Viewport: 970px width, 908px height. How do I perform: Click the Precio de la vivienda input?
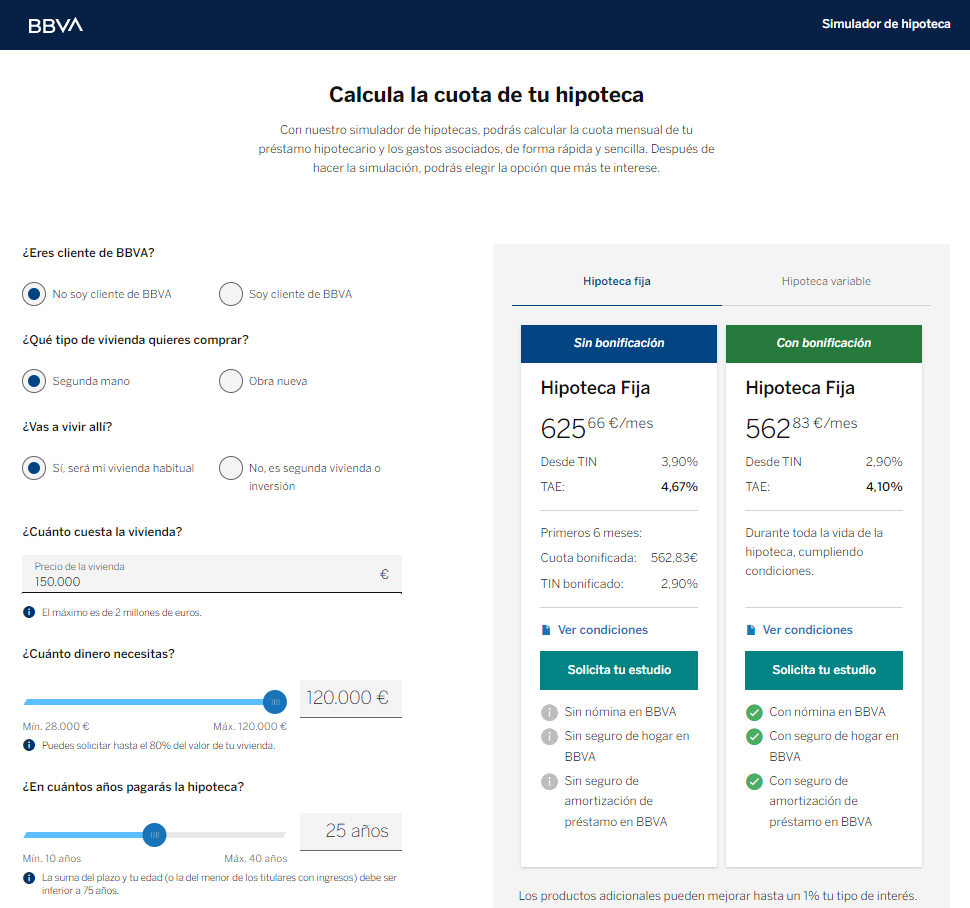point(212,574)
